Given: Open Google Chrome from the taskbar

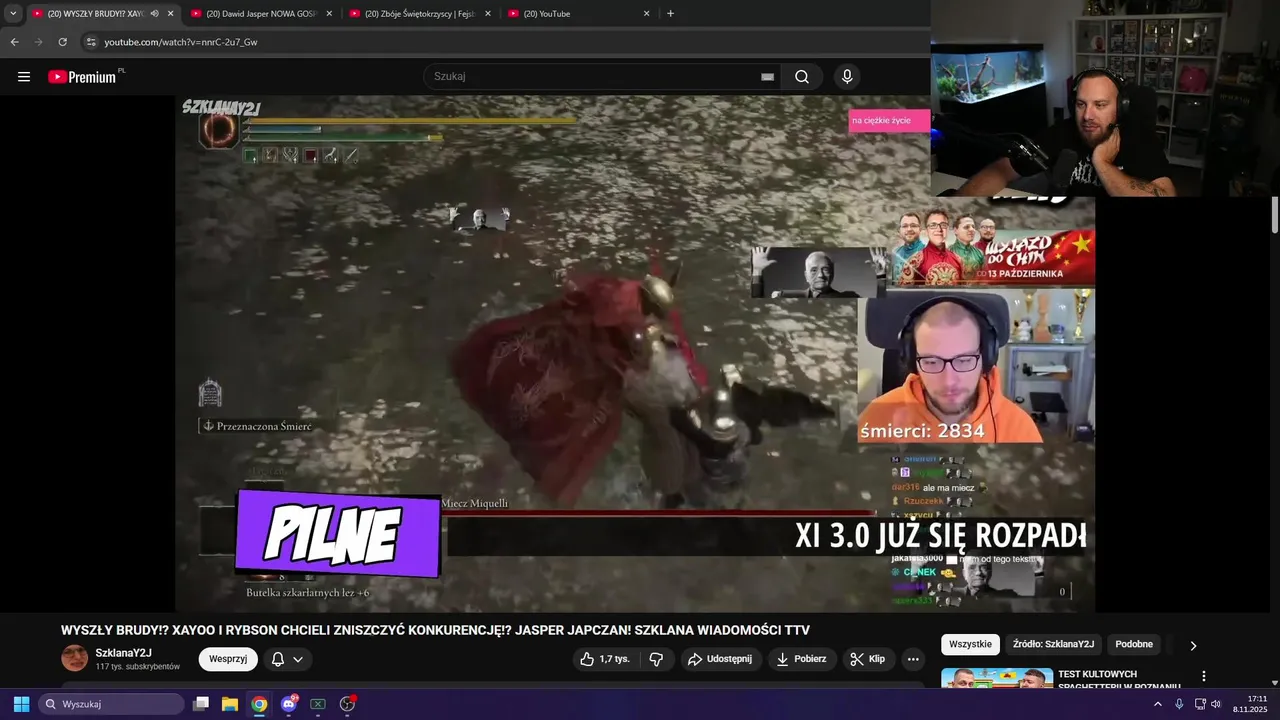Looking at the screenshot, I should pyautogui.click(x=259, y=704).
